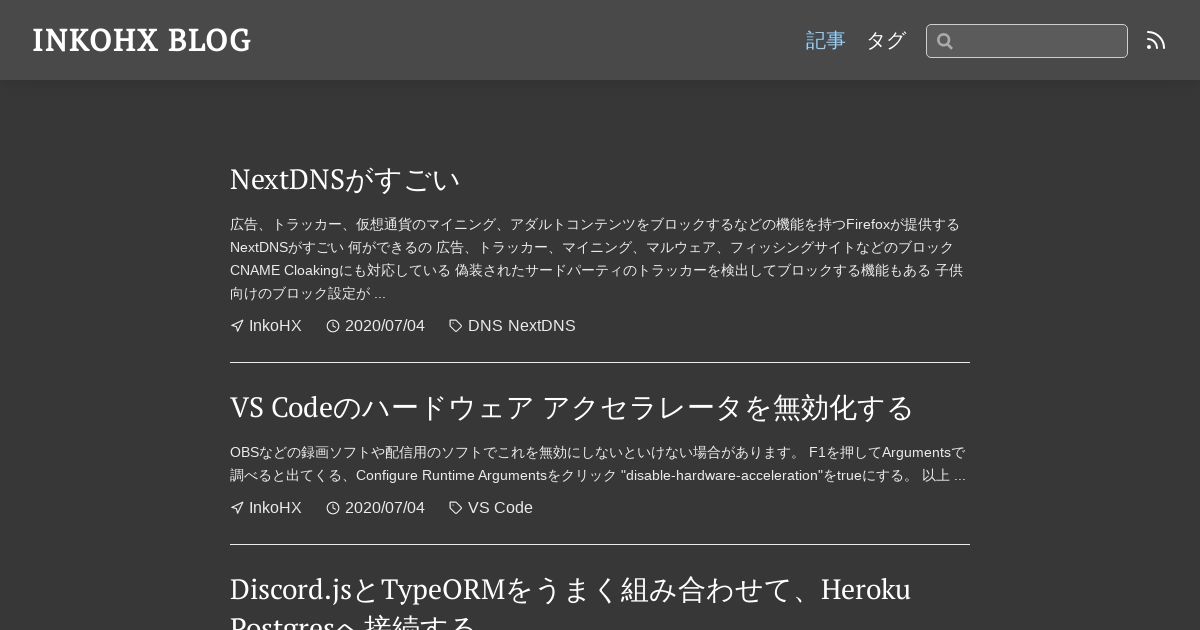
Task: Click the clock icon on VS Code post
Action: click(333, 507)
